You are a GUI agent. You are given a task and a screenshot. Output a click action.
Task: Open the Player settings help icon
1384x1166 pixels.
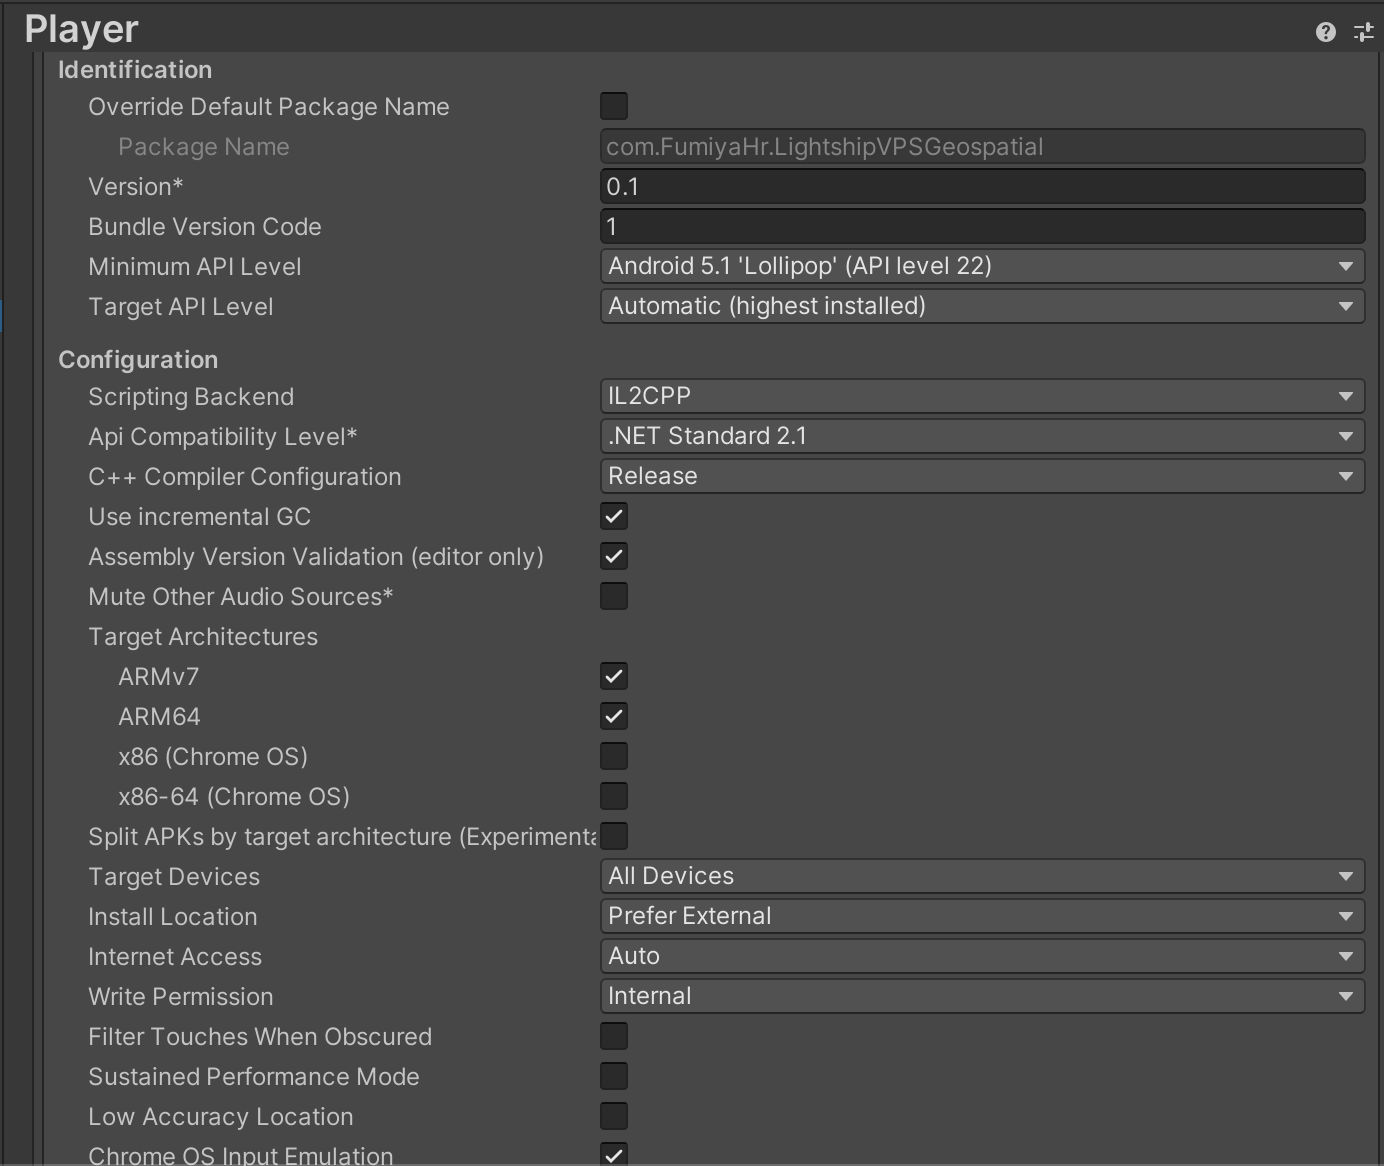pos(1325,31)
